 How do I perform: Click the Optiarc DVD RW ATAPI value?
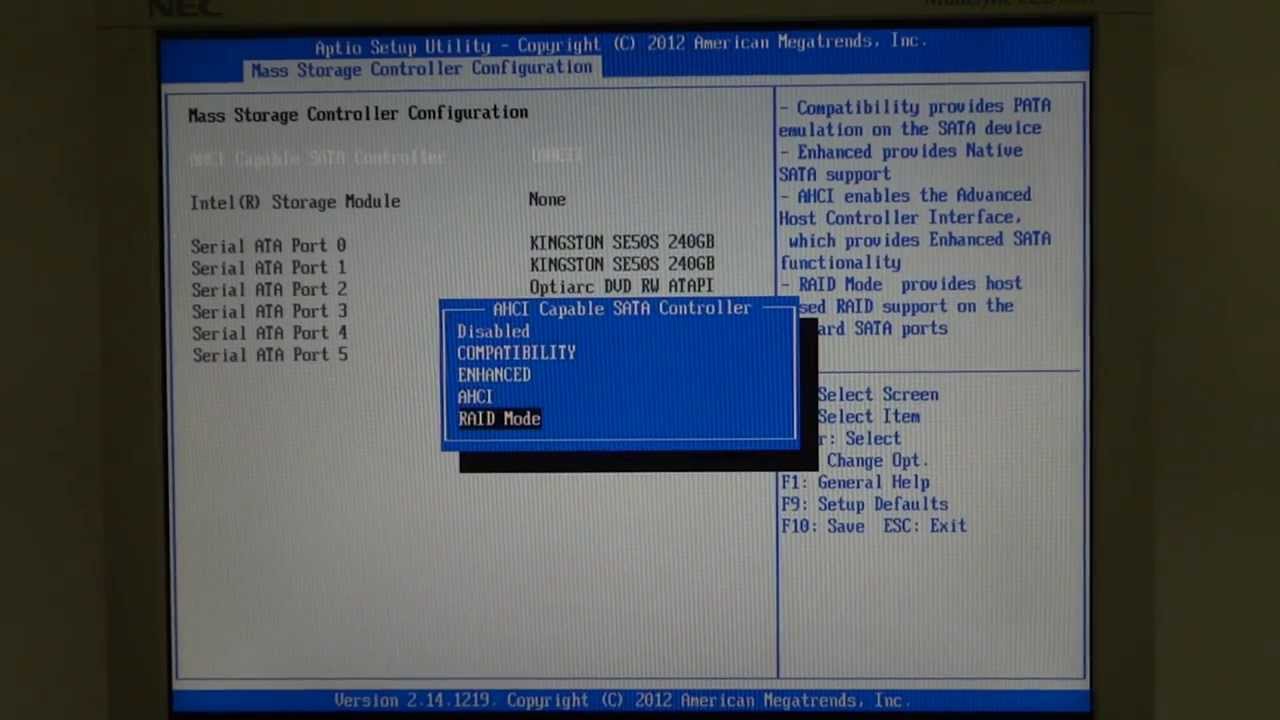(621, 286)
